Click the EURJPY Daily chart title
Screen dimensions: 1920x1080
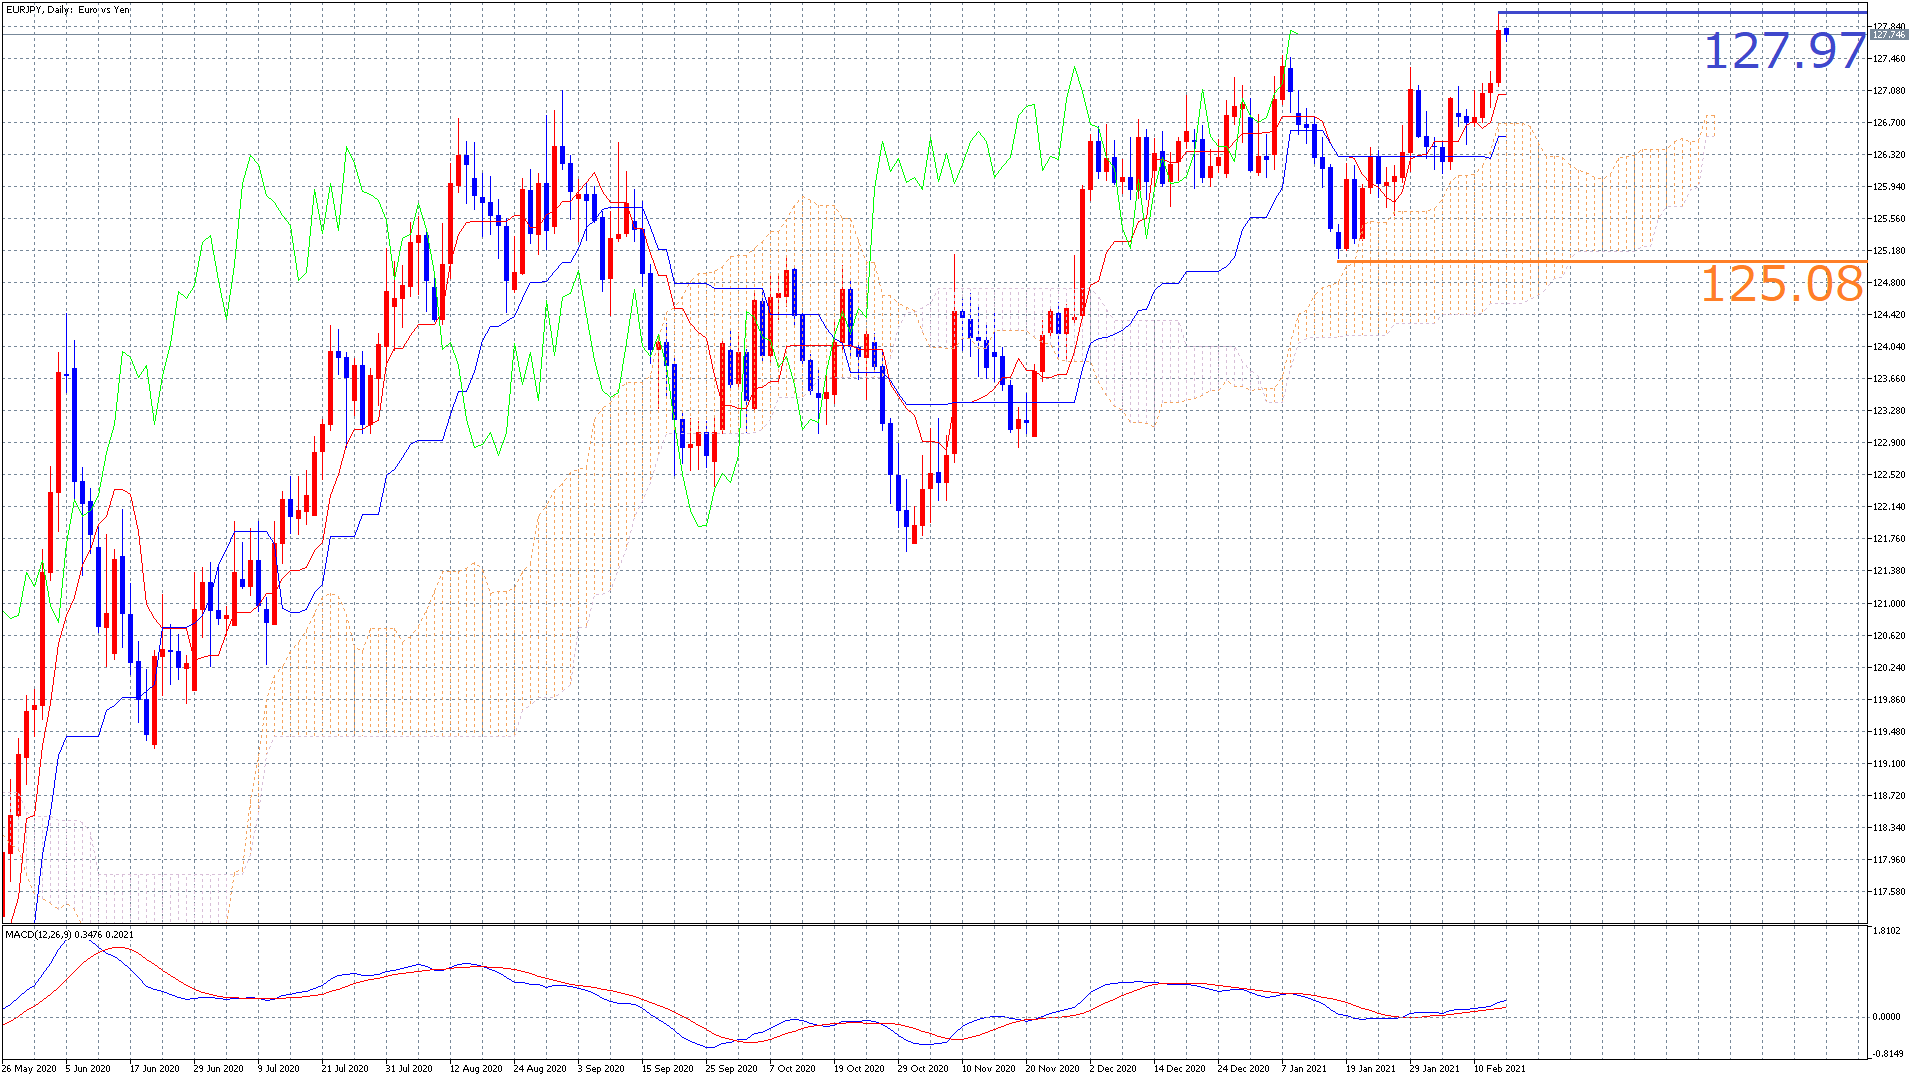point(68,10)
